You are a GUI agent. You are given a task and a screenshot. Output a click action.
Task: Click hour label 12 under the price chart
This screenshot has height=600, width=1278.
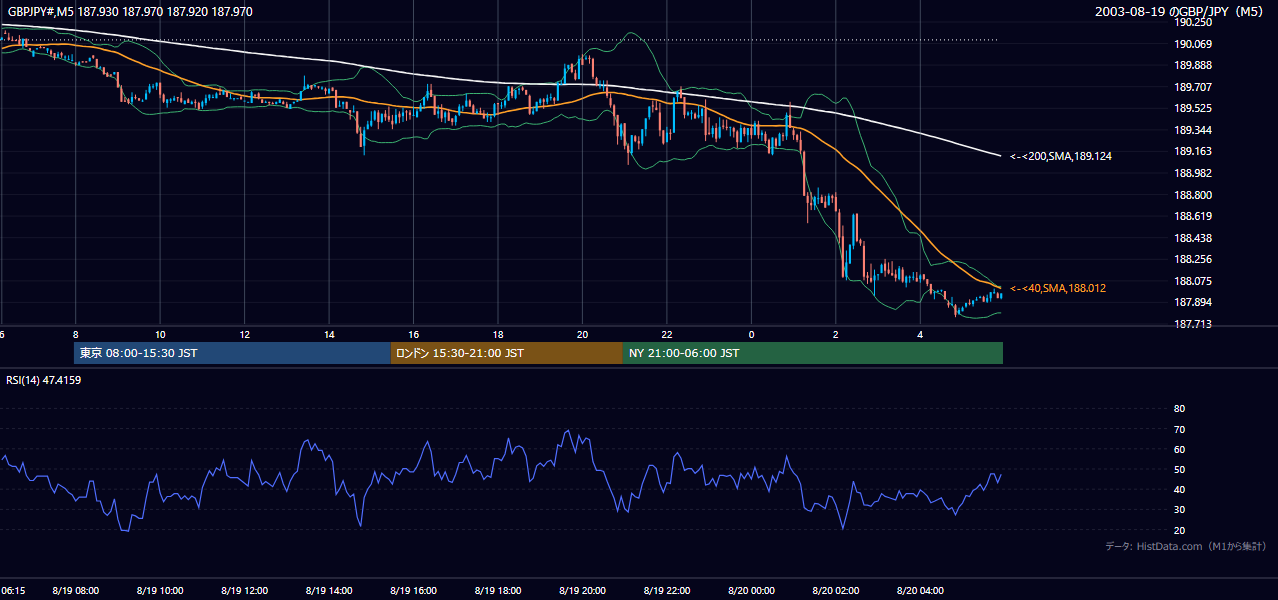[244, 334]
